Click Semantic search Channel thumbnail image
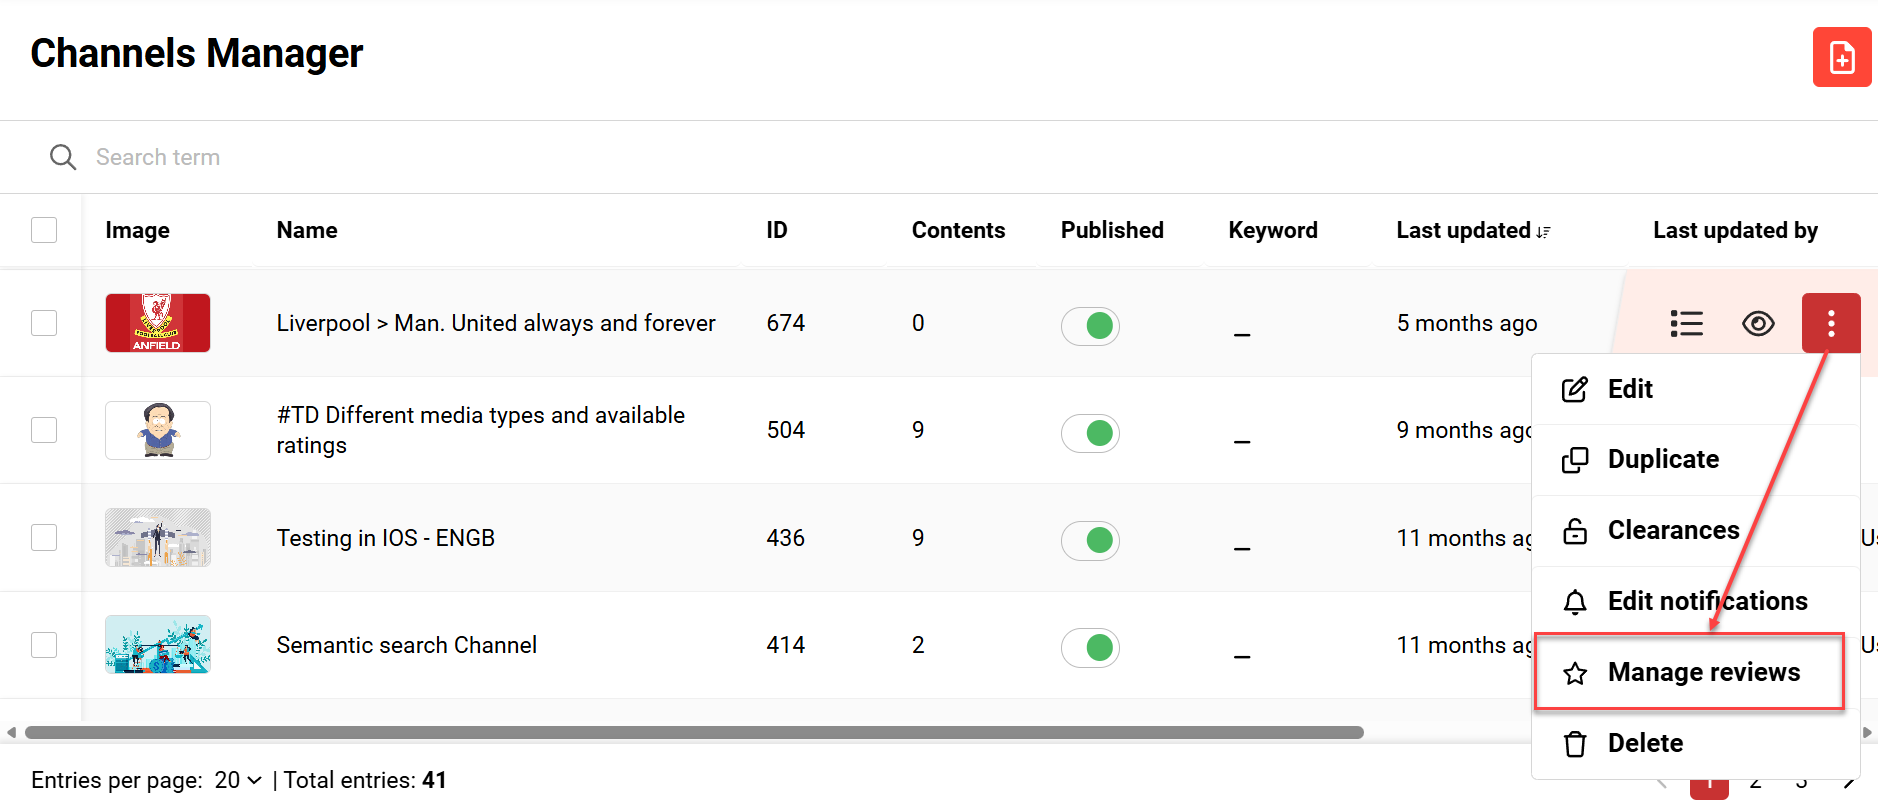1878x800 pixels. [x=158, y=645]
